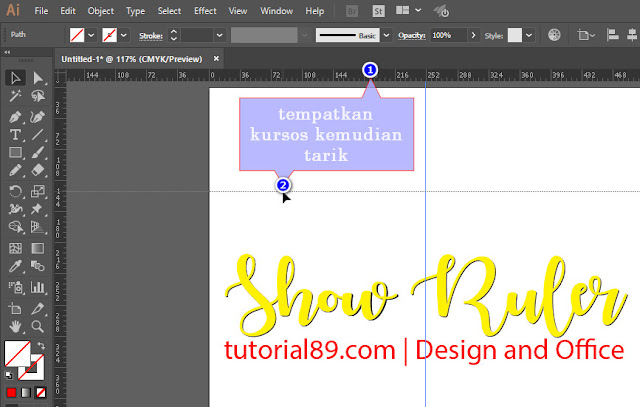Select the Type tool

click(x=16, y=135)
